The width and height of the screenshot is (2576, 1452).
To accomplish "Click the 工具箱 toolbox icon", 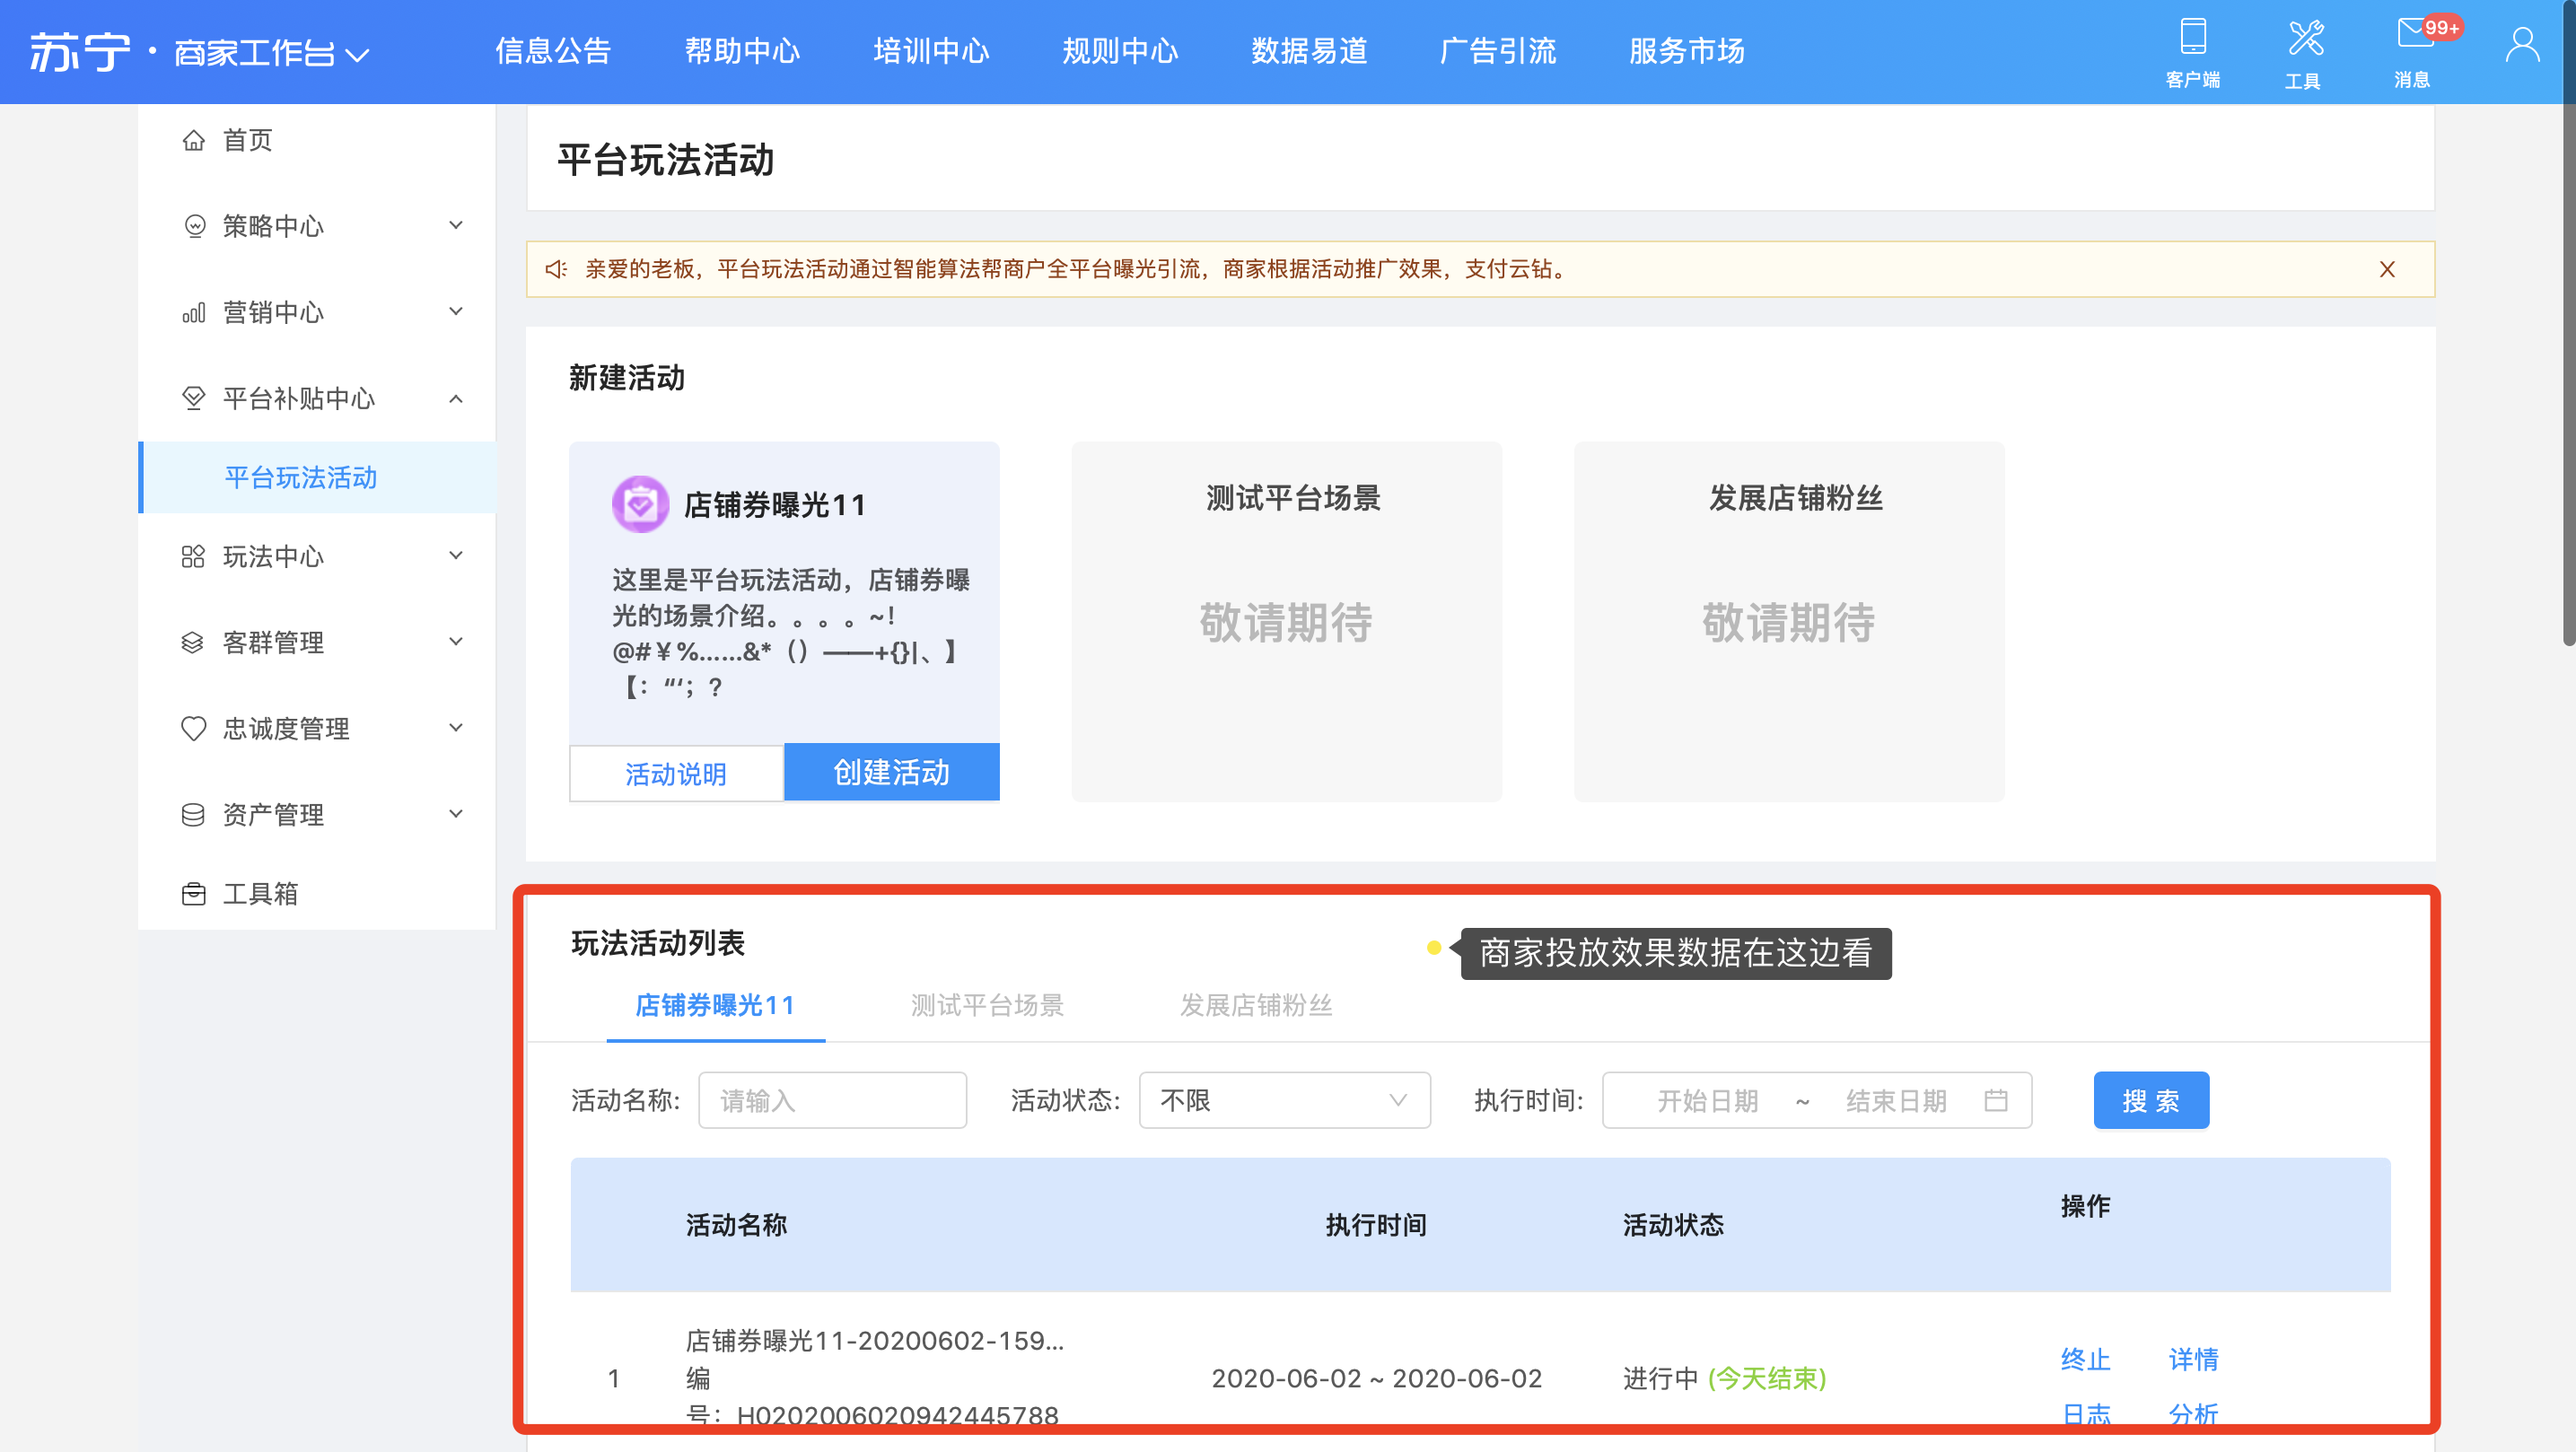I will pos(193,893).
